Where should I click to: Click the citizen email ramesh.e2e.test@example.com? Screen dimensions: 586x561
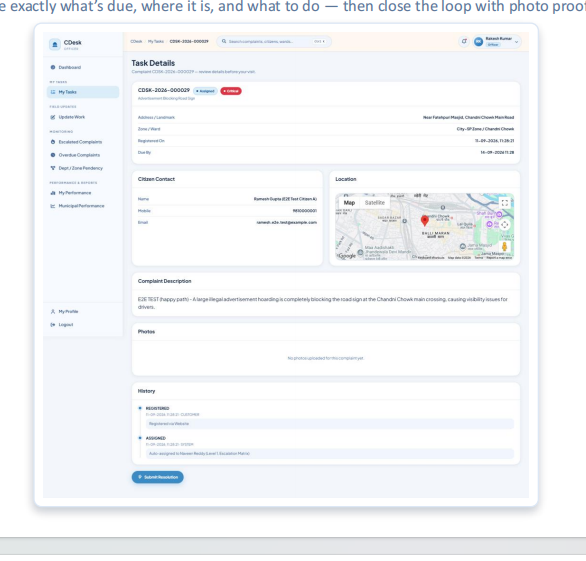(287, 222)
